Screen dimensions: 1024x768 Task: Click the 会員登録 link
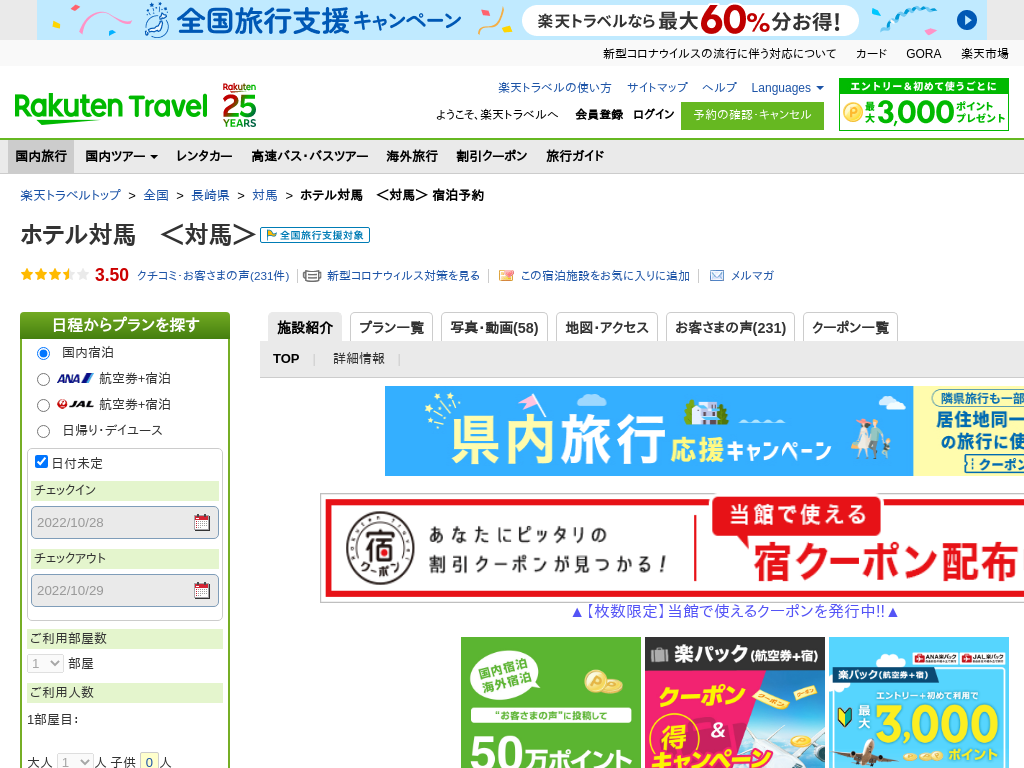pos(599,114)
